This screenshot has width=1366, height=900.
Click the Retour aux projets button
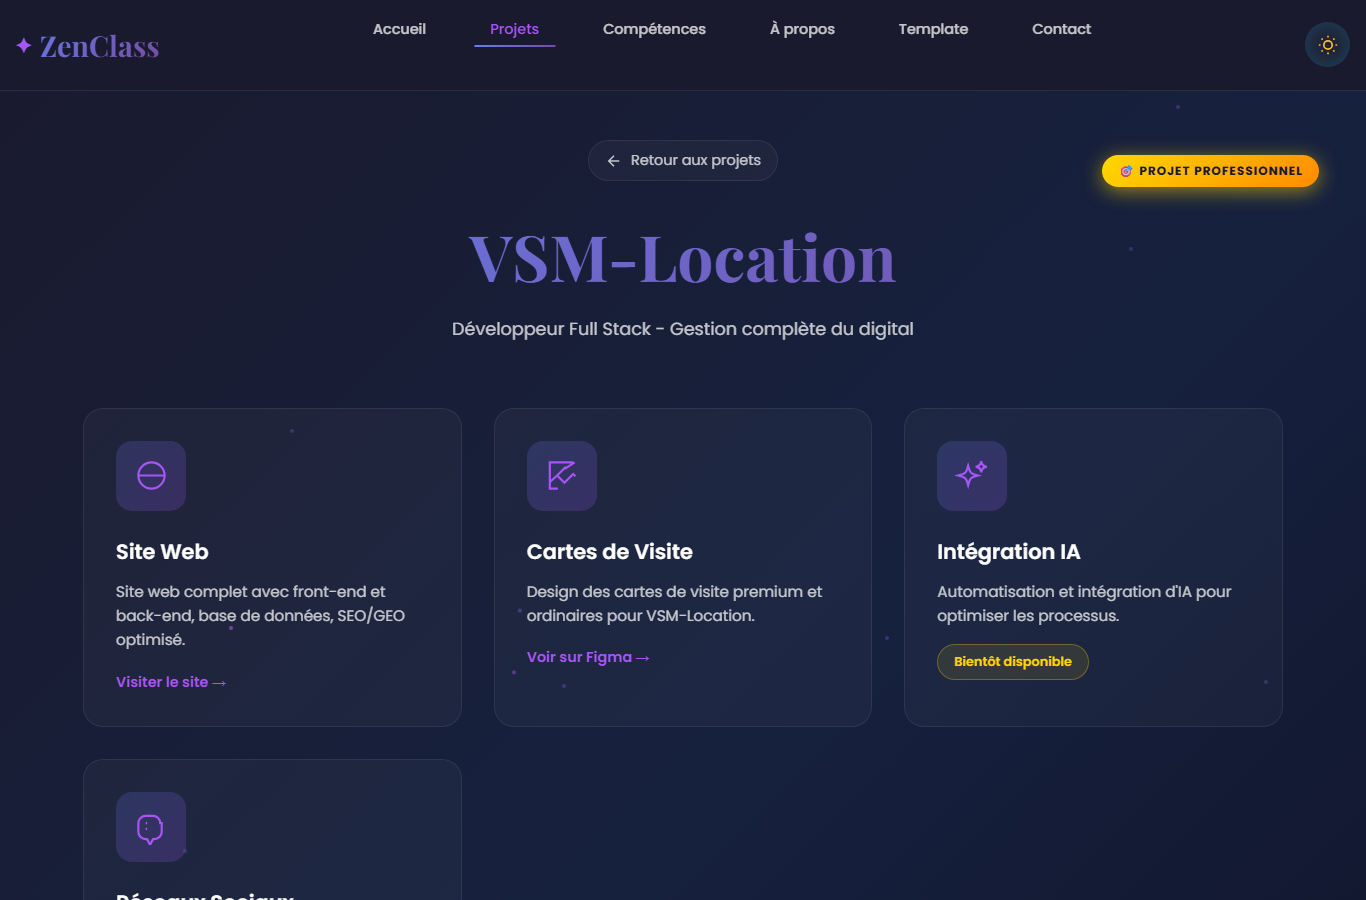(x=683, y=160)
